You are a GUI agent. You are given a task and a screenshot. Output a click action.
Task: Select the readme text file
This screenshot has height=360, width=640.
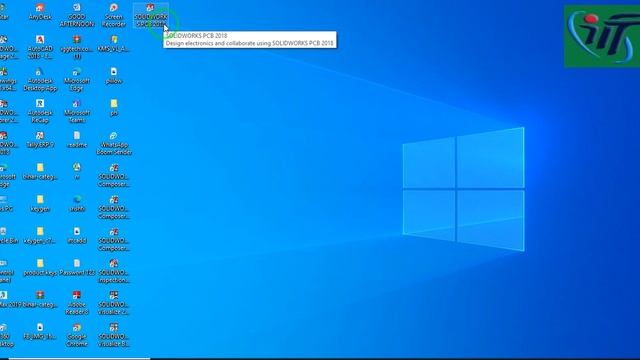coord(77,140)
